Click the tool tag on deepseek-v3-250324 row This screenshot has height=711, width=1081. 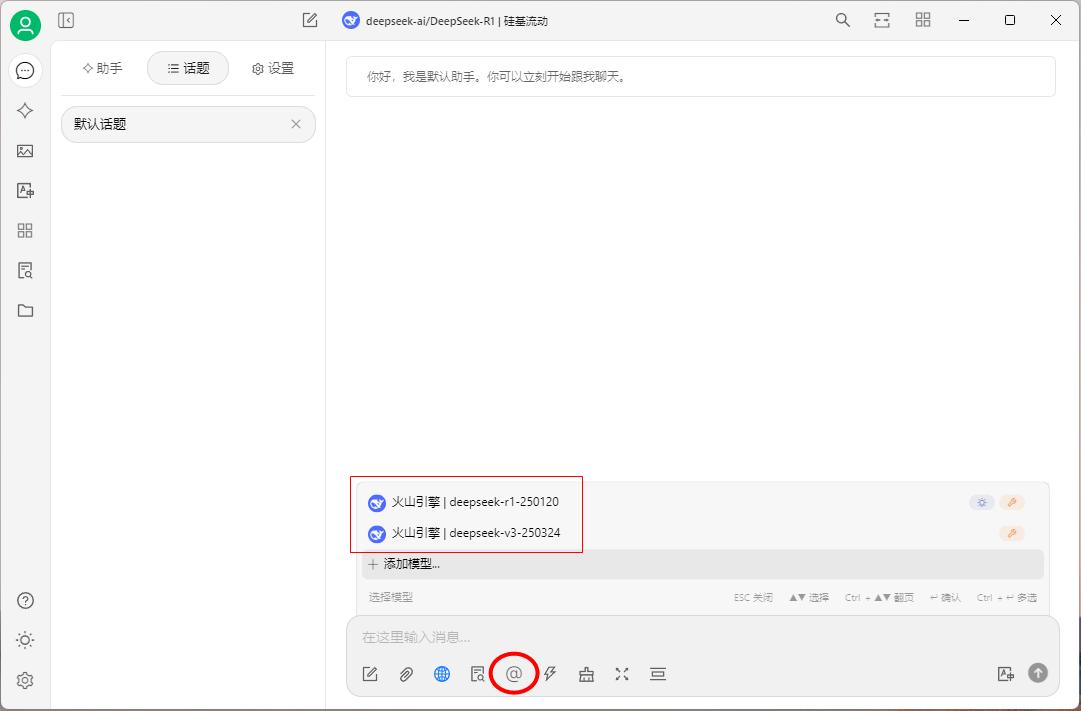1011,533
